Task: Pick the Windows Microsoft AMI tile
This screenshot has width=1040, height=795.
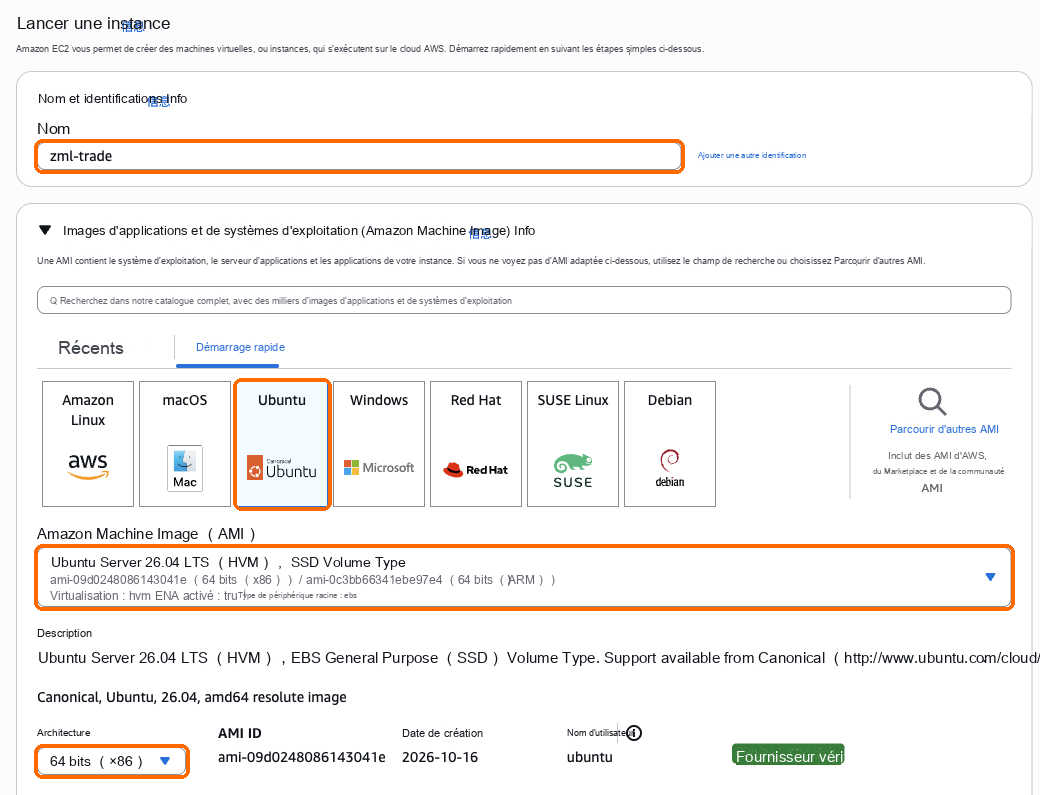Action: (x=379, y=444)
